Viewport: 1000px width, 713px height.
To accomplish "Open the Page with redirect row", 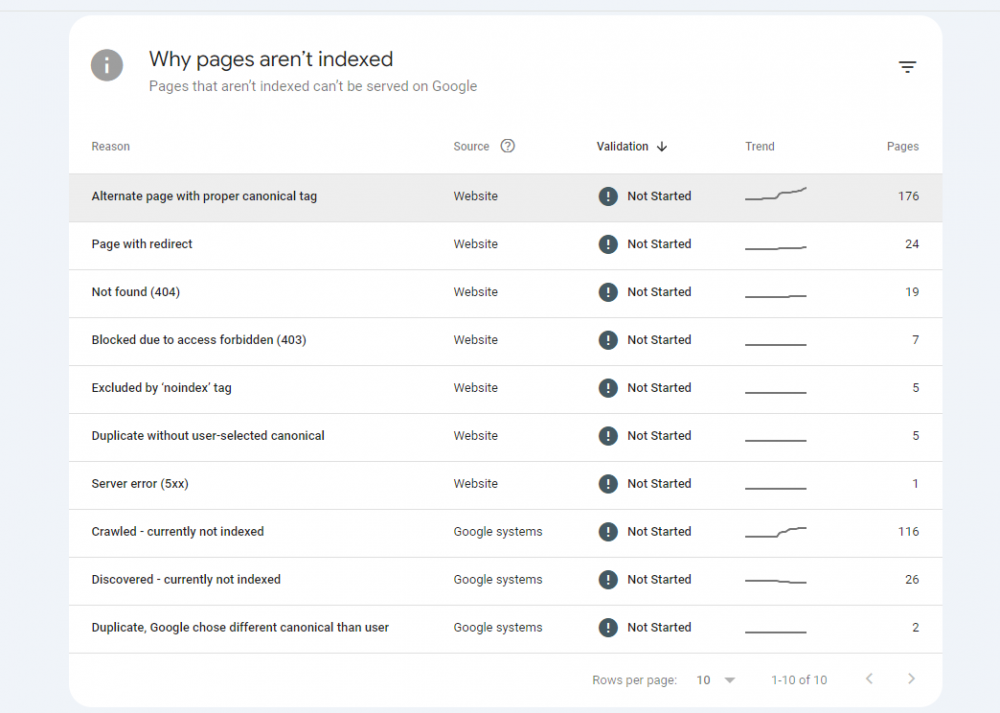I will tap(142, 244).
